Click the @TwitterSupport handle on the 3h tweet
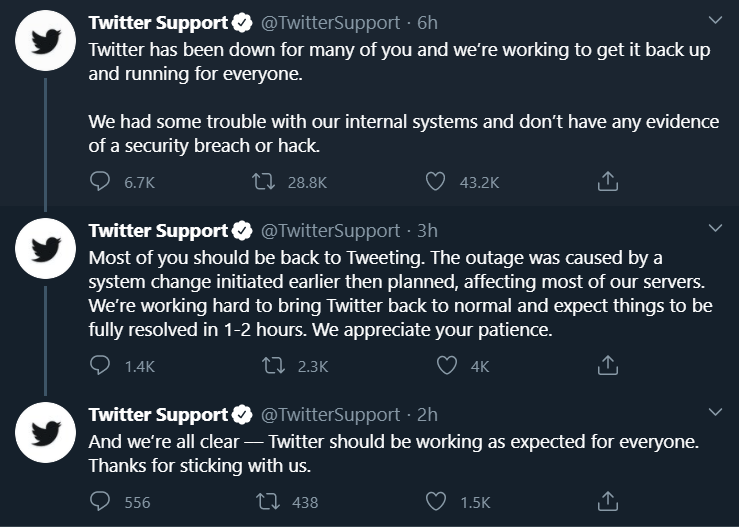 (330, 231)
